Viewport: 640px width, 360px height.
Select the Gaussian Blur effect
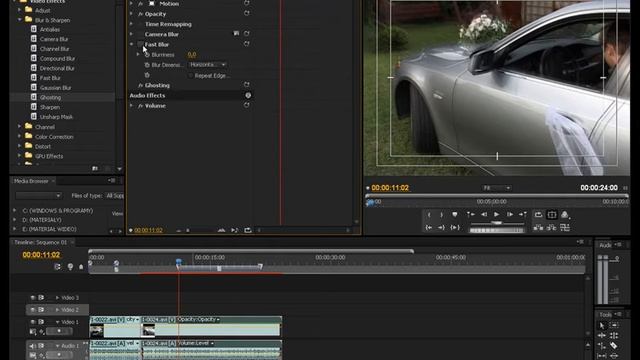tap(56, 87)
